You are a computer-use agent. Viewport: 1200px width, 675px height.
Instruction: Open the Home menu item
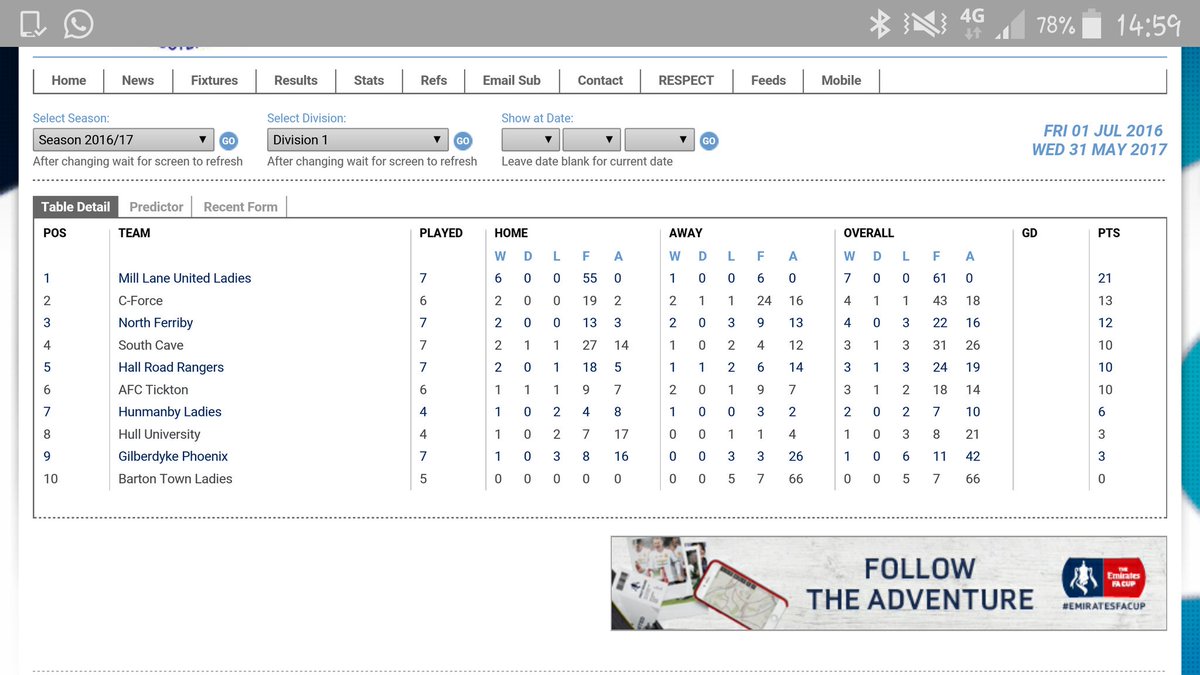(x=69, y=80)
